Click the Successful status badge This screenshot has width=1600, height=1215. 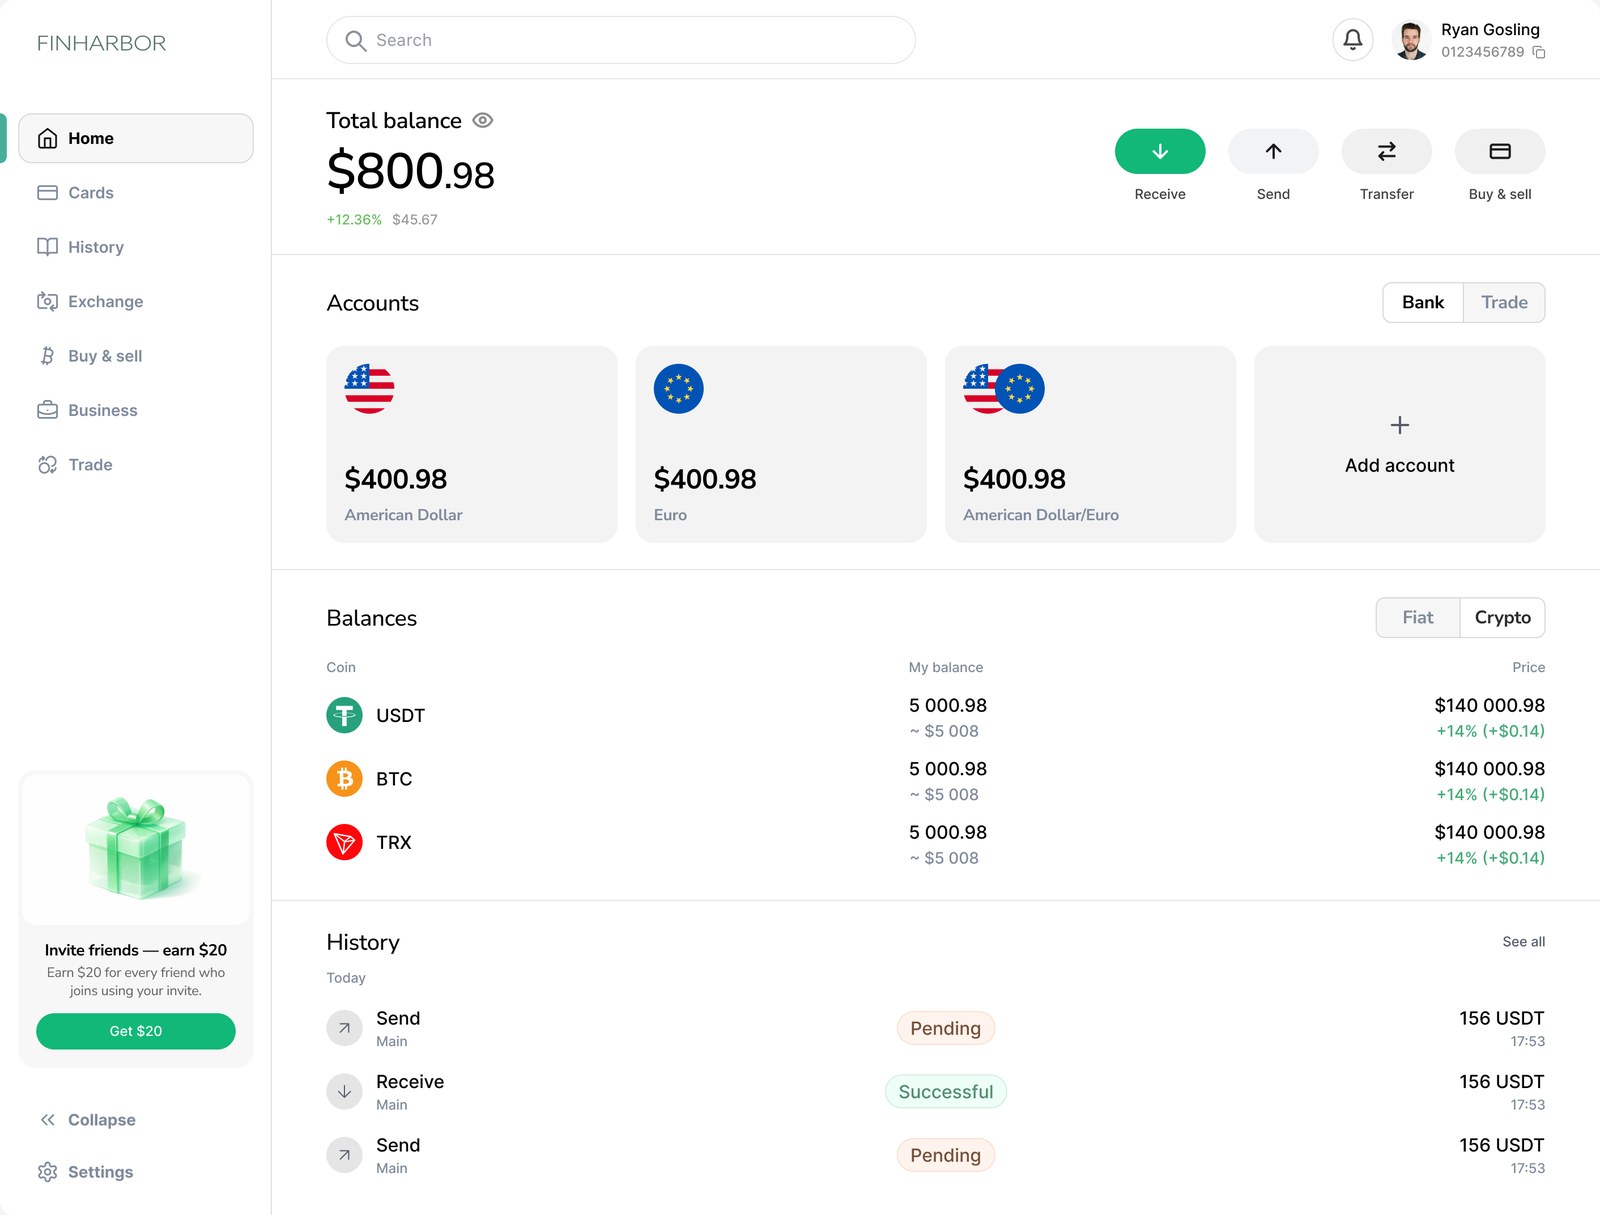click(x=946, y=1092)
